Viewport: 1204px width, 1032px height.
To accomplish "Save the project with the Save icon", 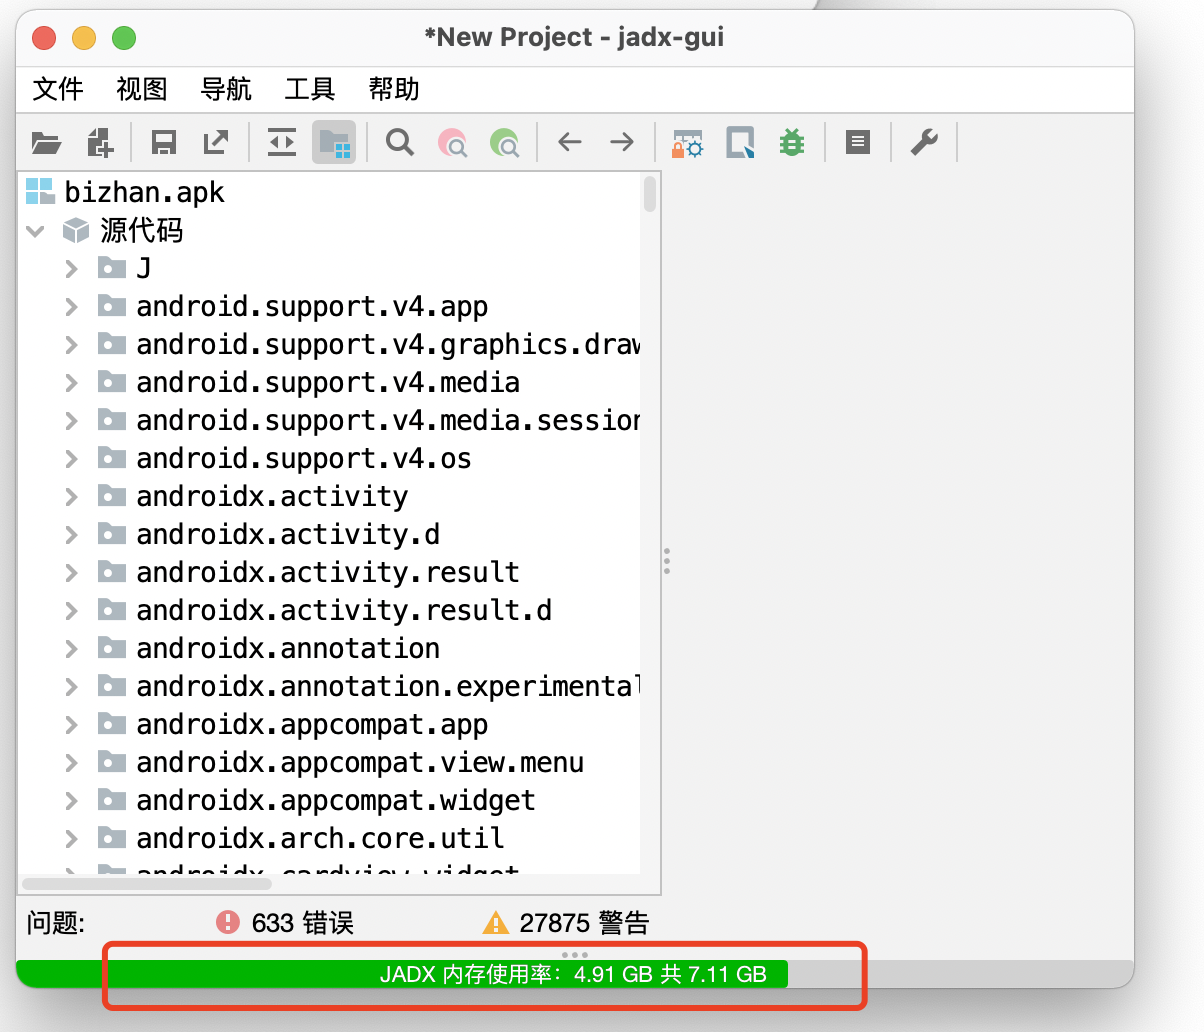I will click(x=163, y=142).
